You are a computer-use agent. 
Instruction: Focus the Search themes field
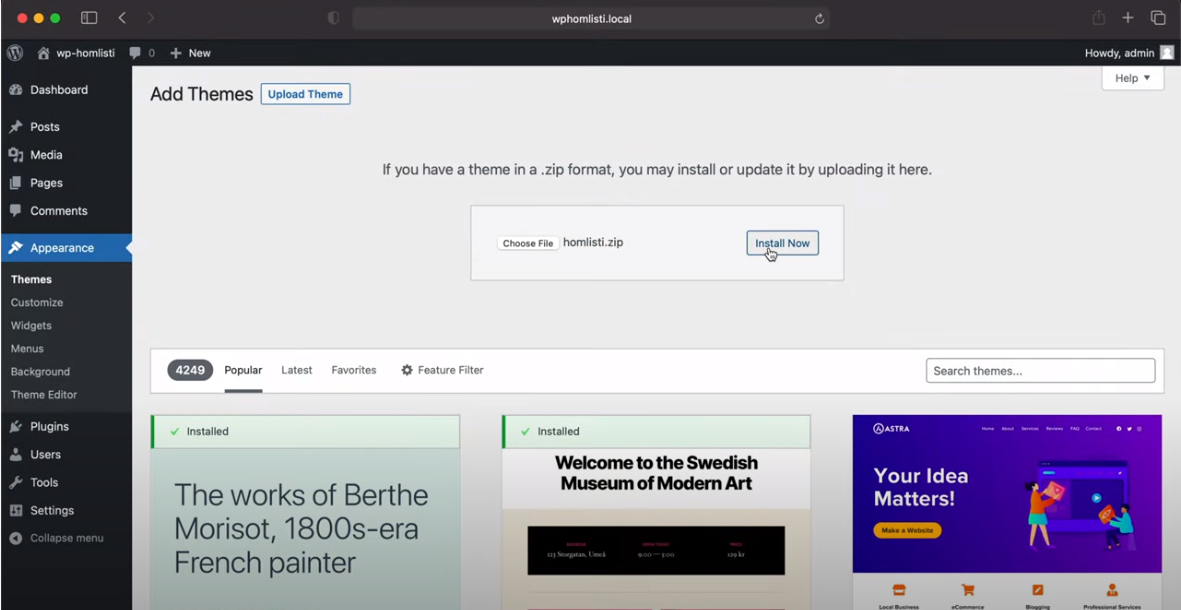pos(1040,371)
